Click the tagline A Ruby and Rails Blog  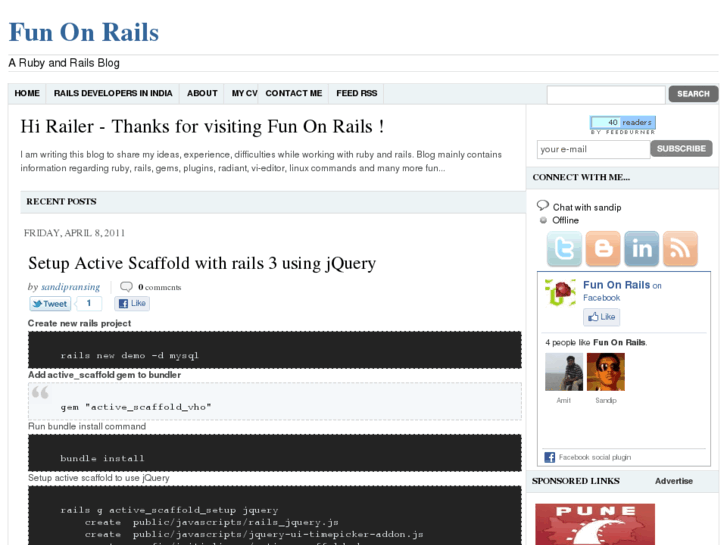64,63
